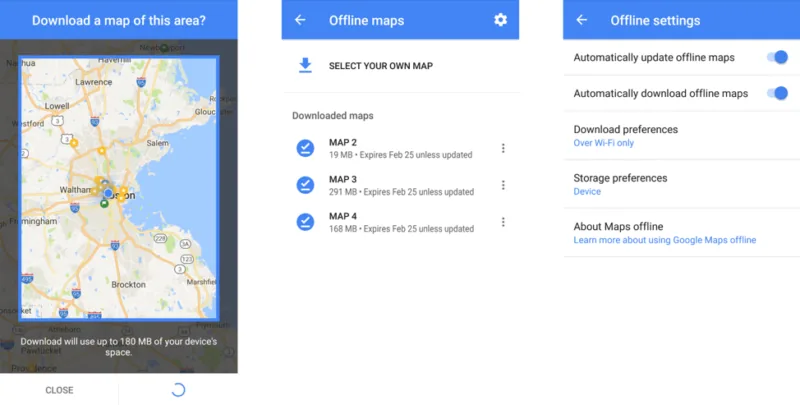Viewport: 800px width, 405px height.
Task: Tap the Over Wi-Fi only value
Action: tap(604, 143)
